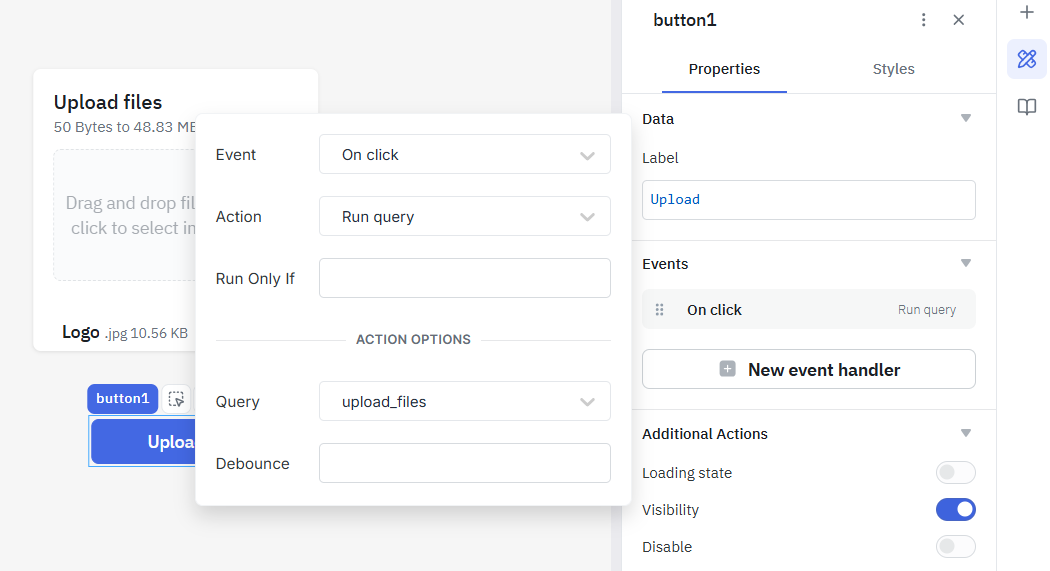This screenshot has height=571, width=1050.
Task: Switch to the Properties tab
Action: tap(724, 69)
